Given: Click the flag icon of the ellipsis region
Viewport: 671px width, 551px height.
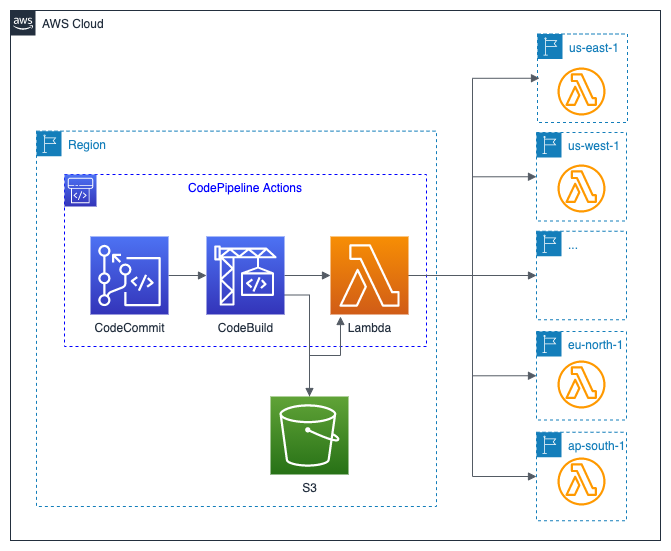Looking at the screenshot, I should [549, 243].
